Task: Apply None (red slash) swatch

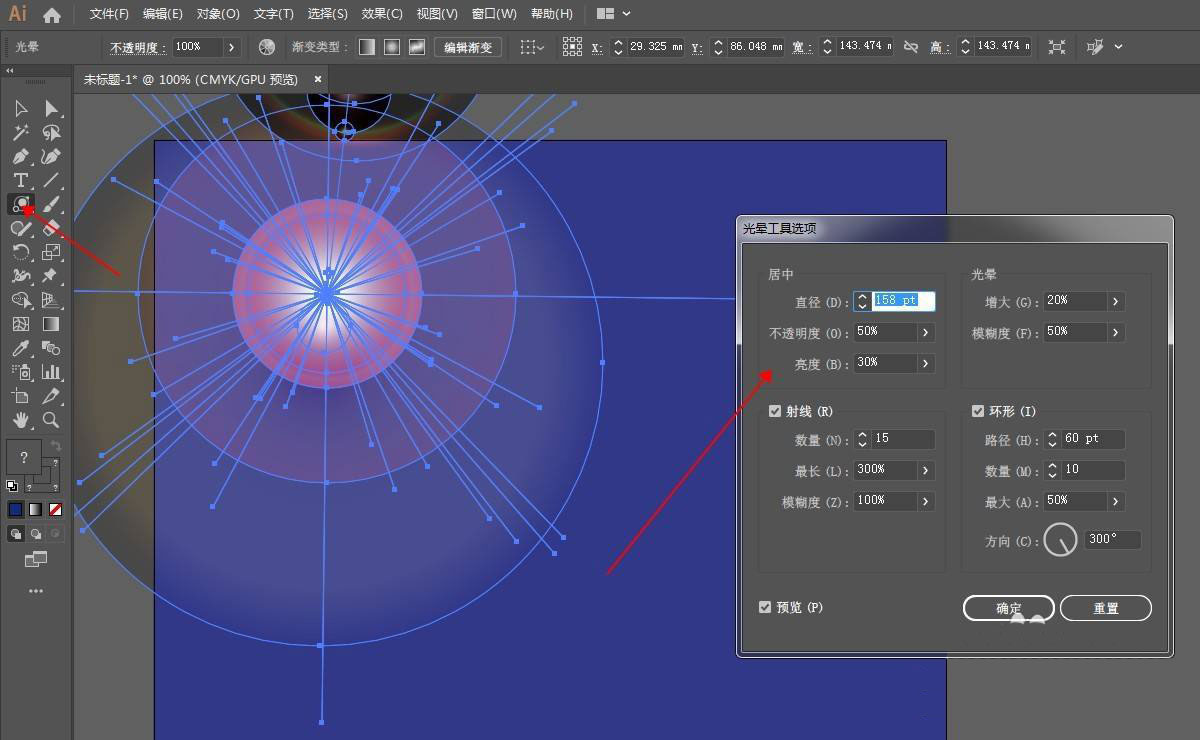Action: coord(56,509)
